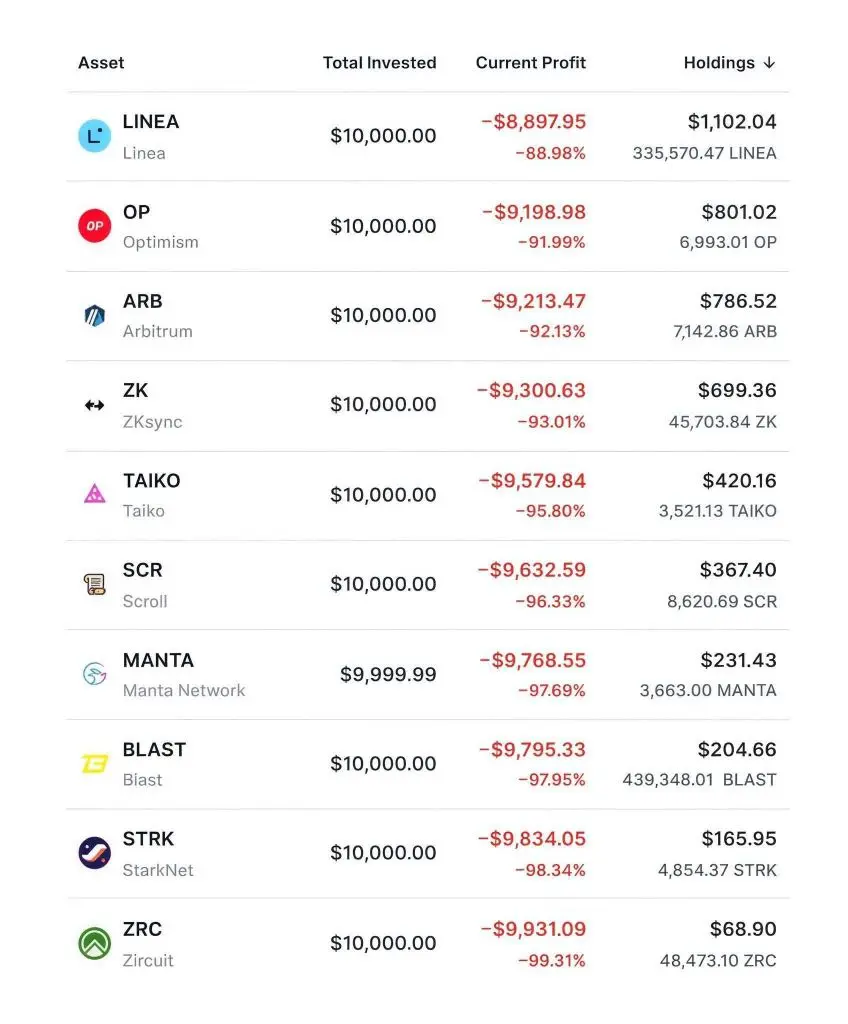Screen dimensions: 848x1024
Task: Click the StarkNet STRK logo icon
Action: (x=94, y=853)
